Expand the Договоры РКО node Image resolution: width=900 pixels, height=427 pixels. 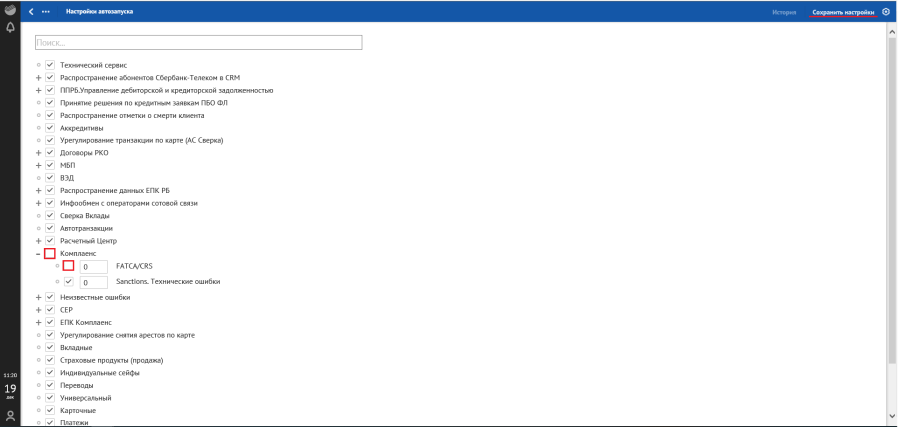tap(38, 153)
